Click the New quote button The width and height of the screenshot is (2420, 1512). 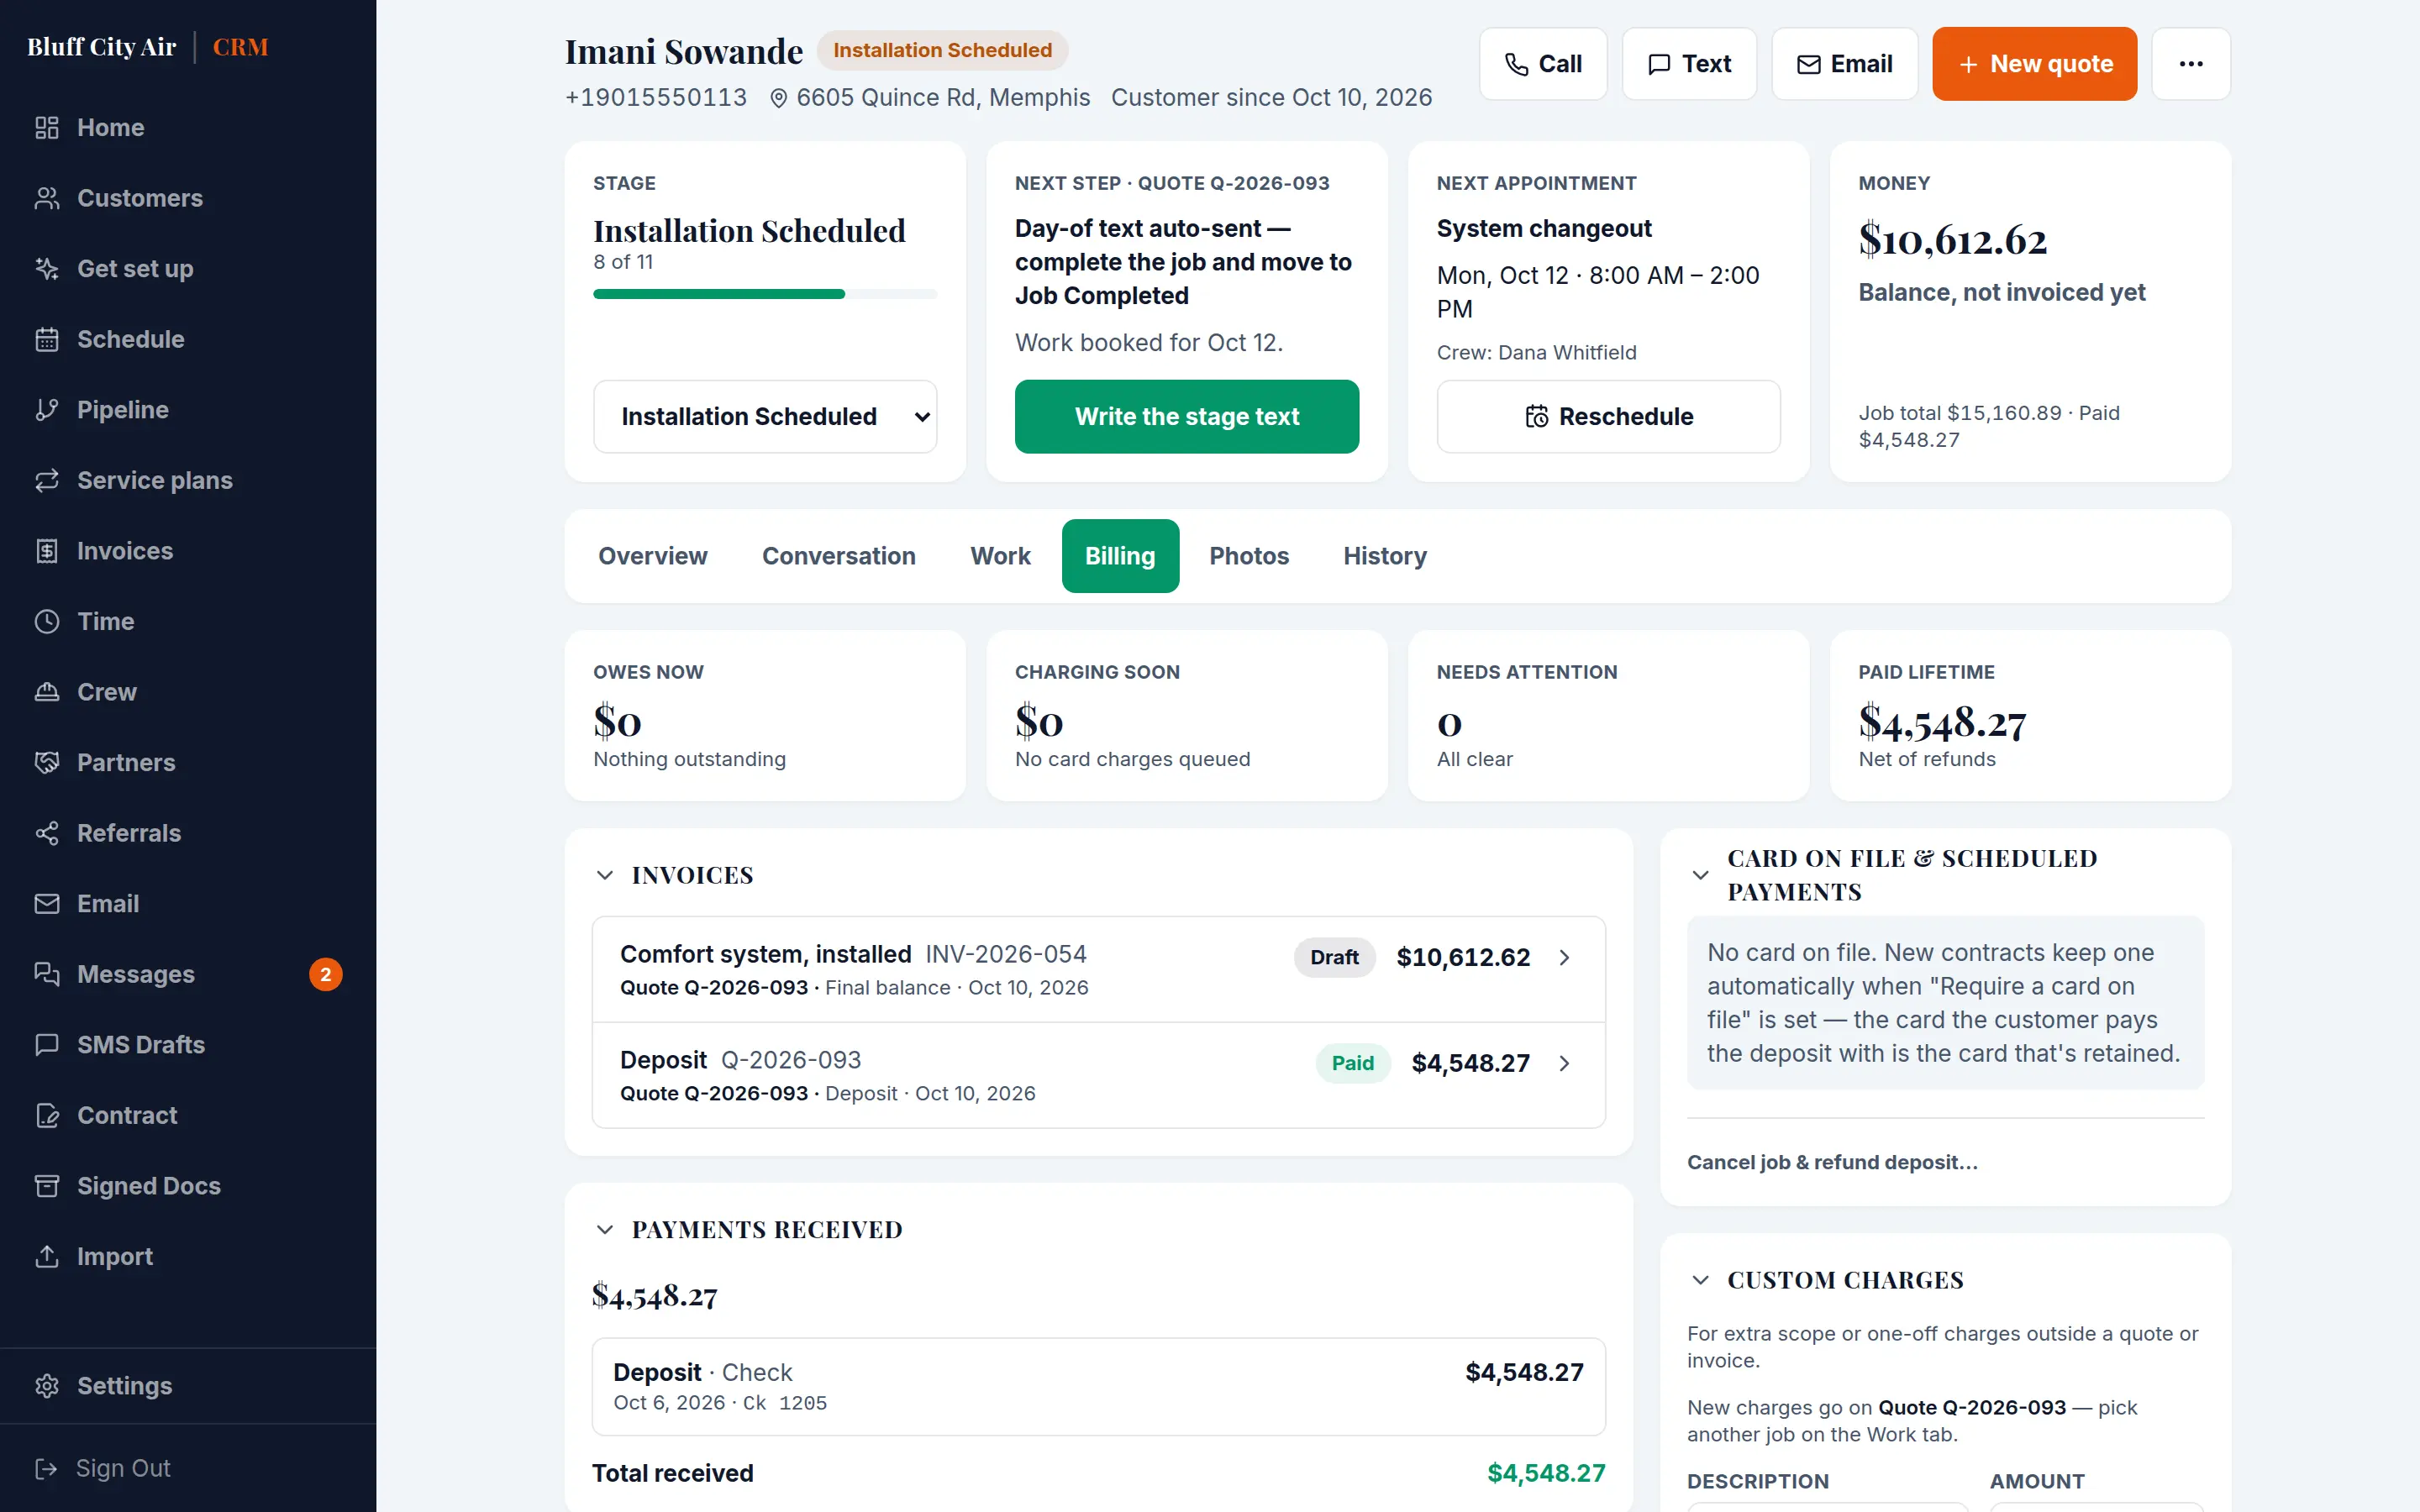(x=2034, y=64)
